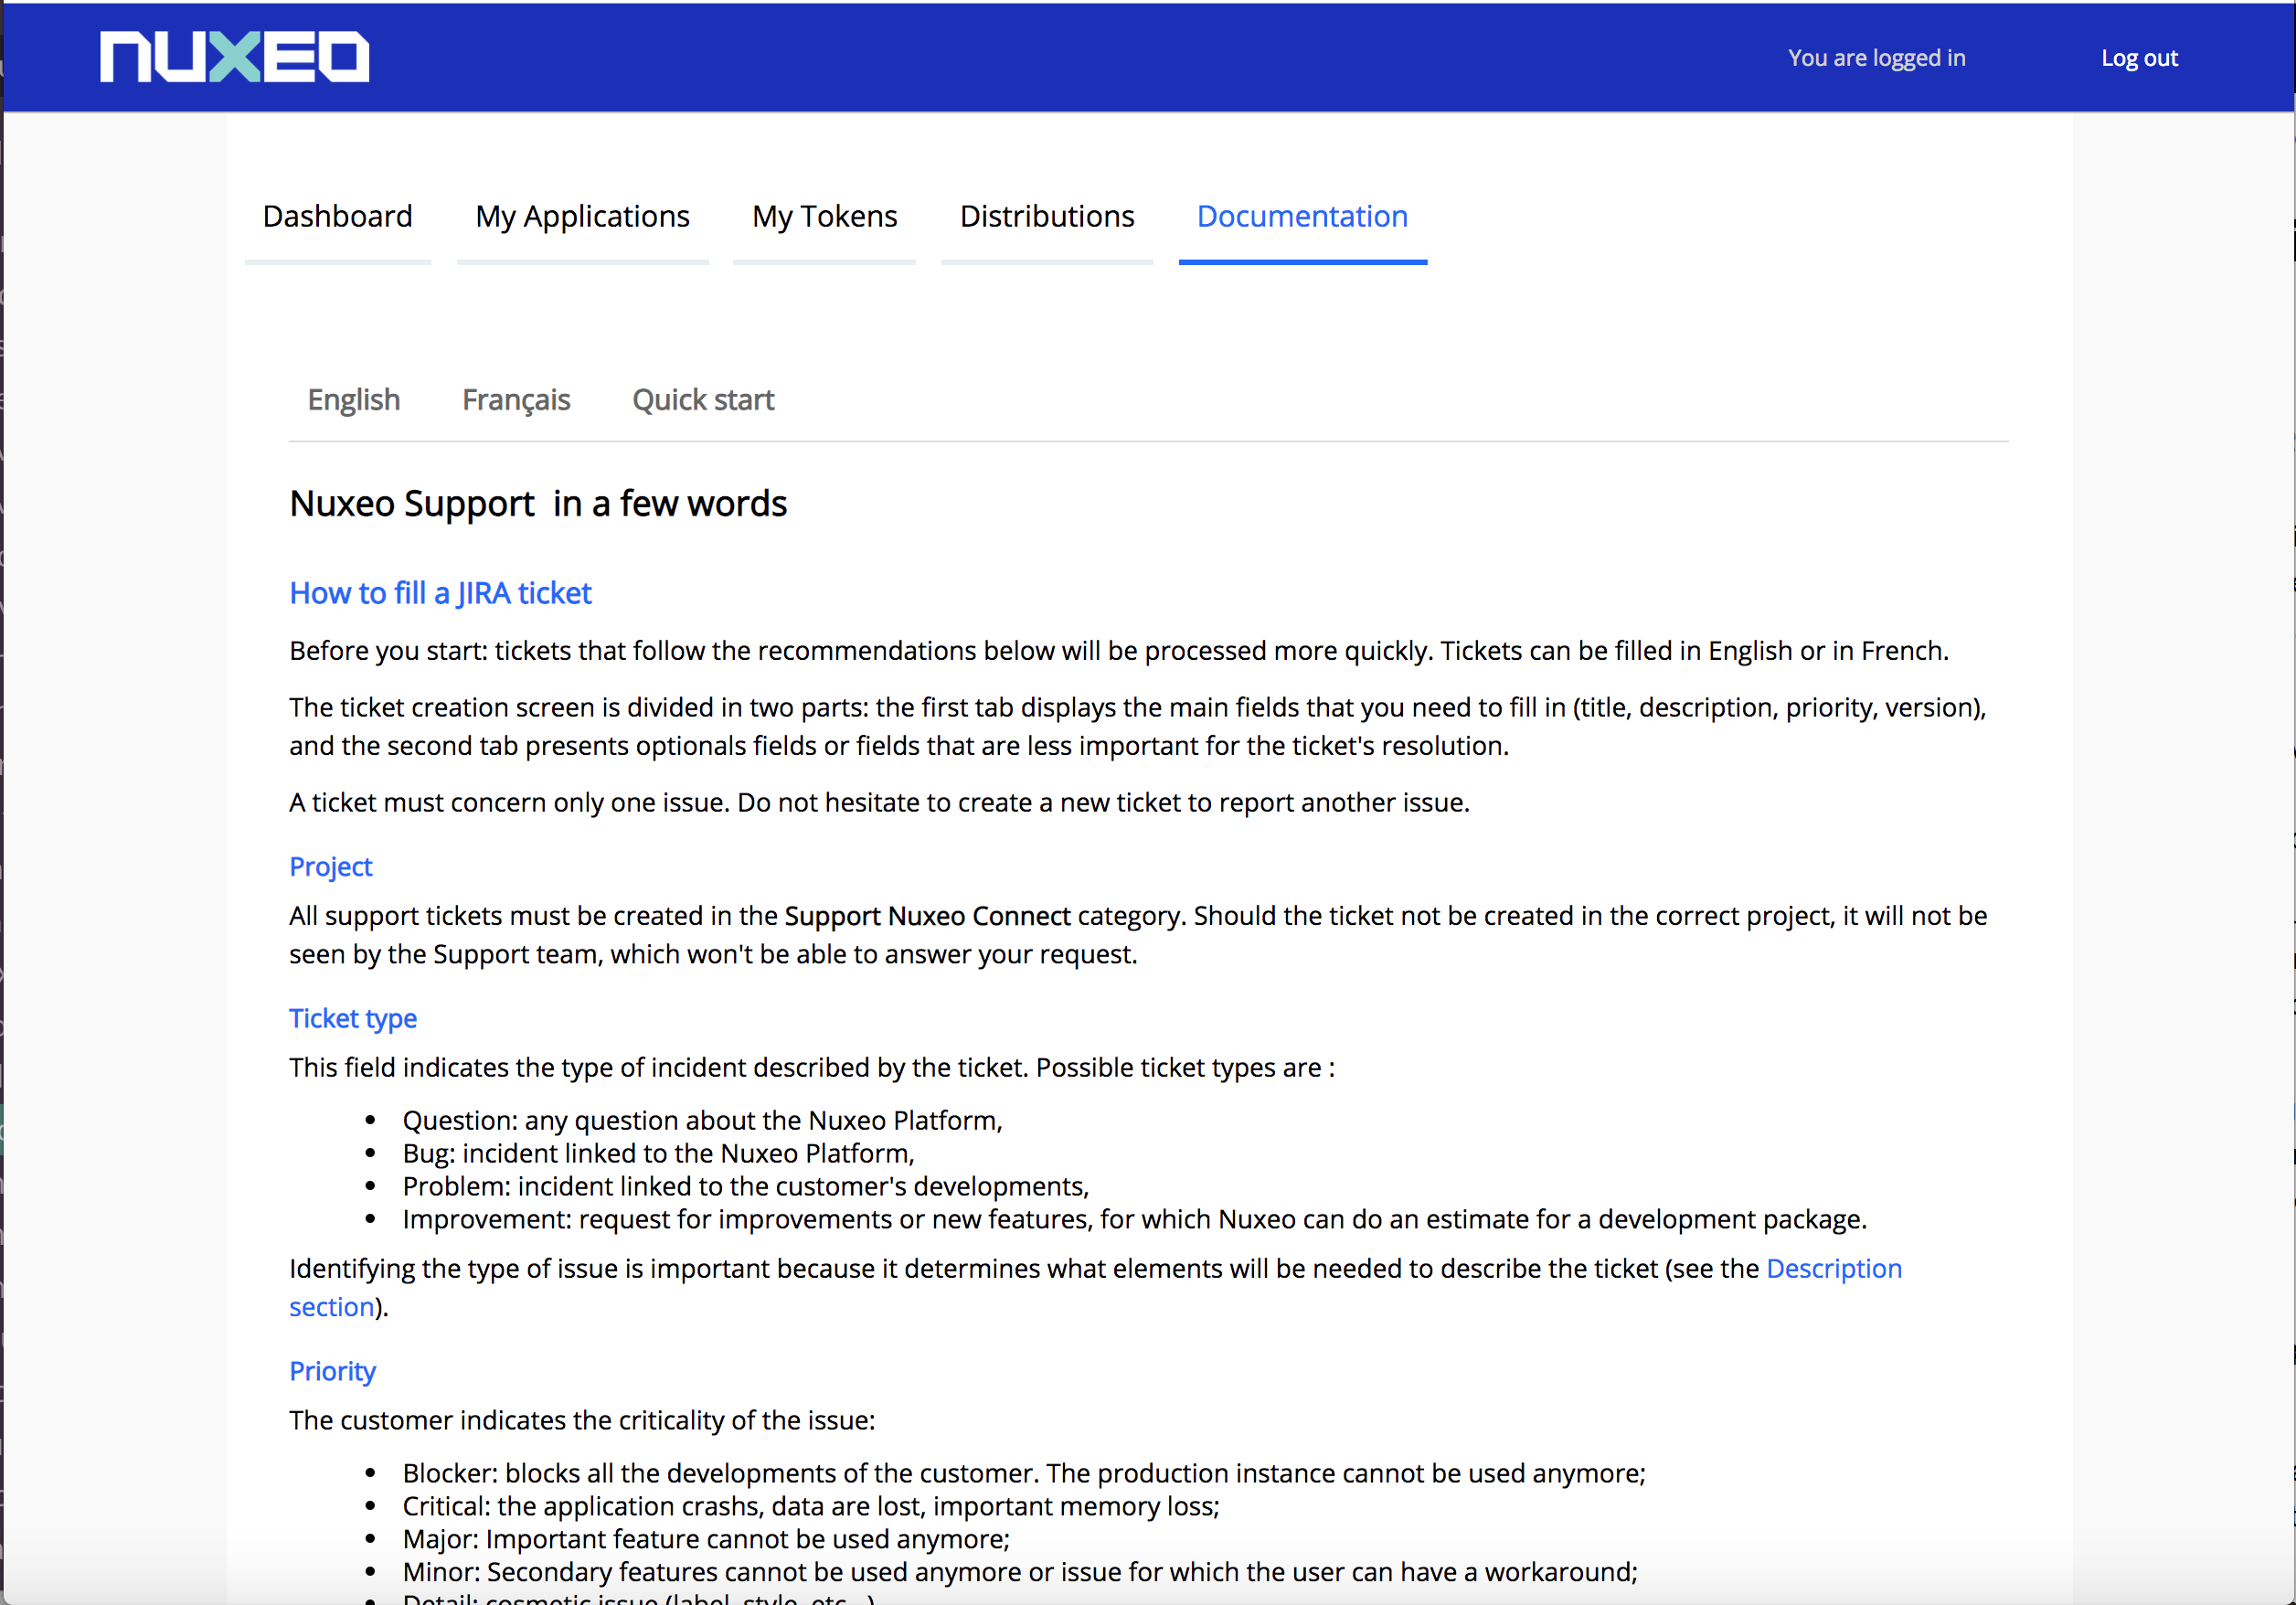Click the 'Bug: incident linked to the Nuxeo Platform' bullet

(x=658, y=1153)
